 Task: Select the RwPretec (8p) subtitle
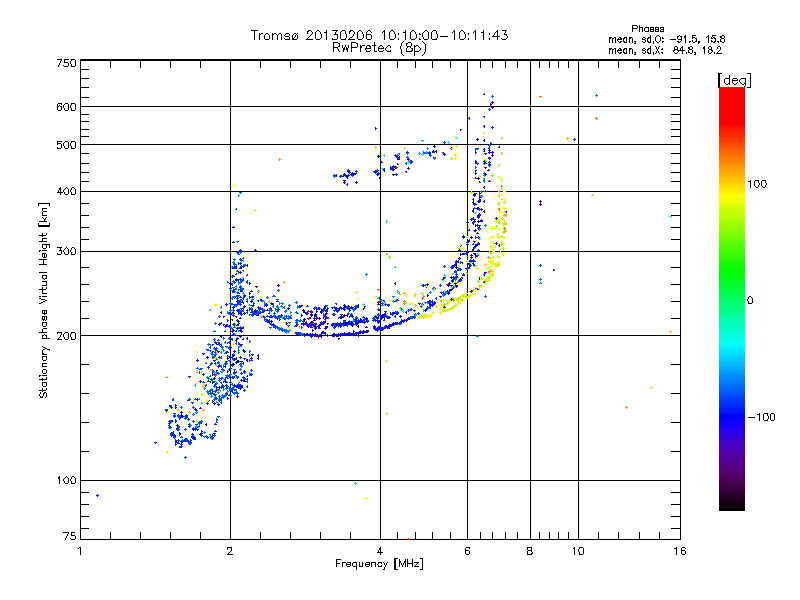(379, 48)
